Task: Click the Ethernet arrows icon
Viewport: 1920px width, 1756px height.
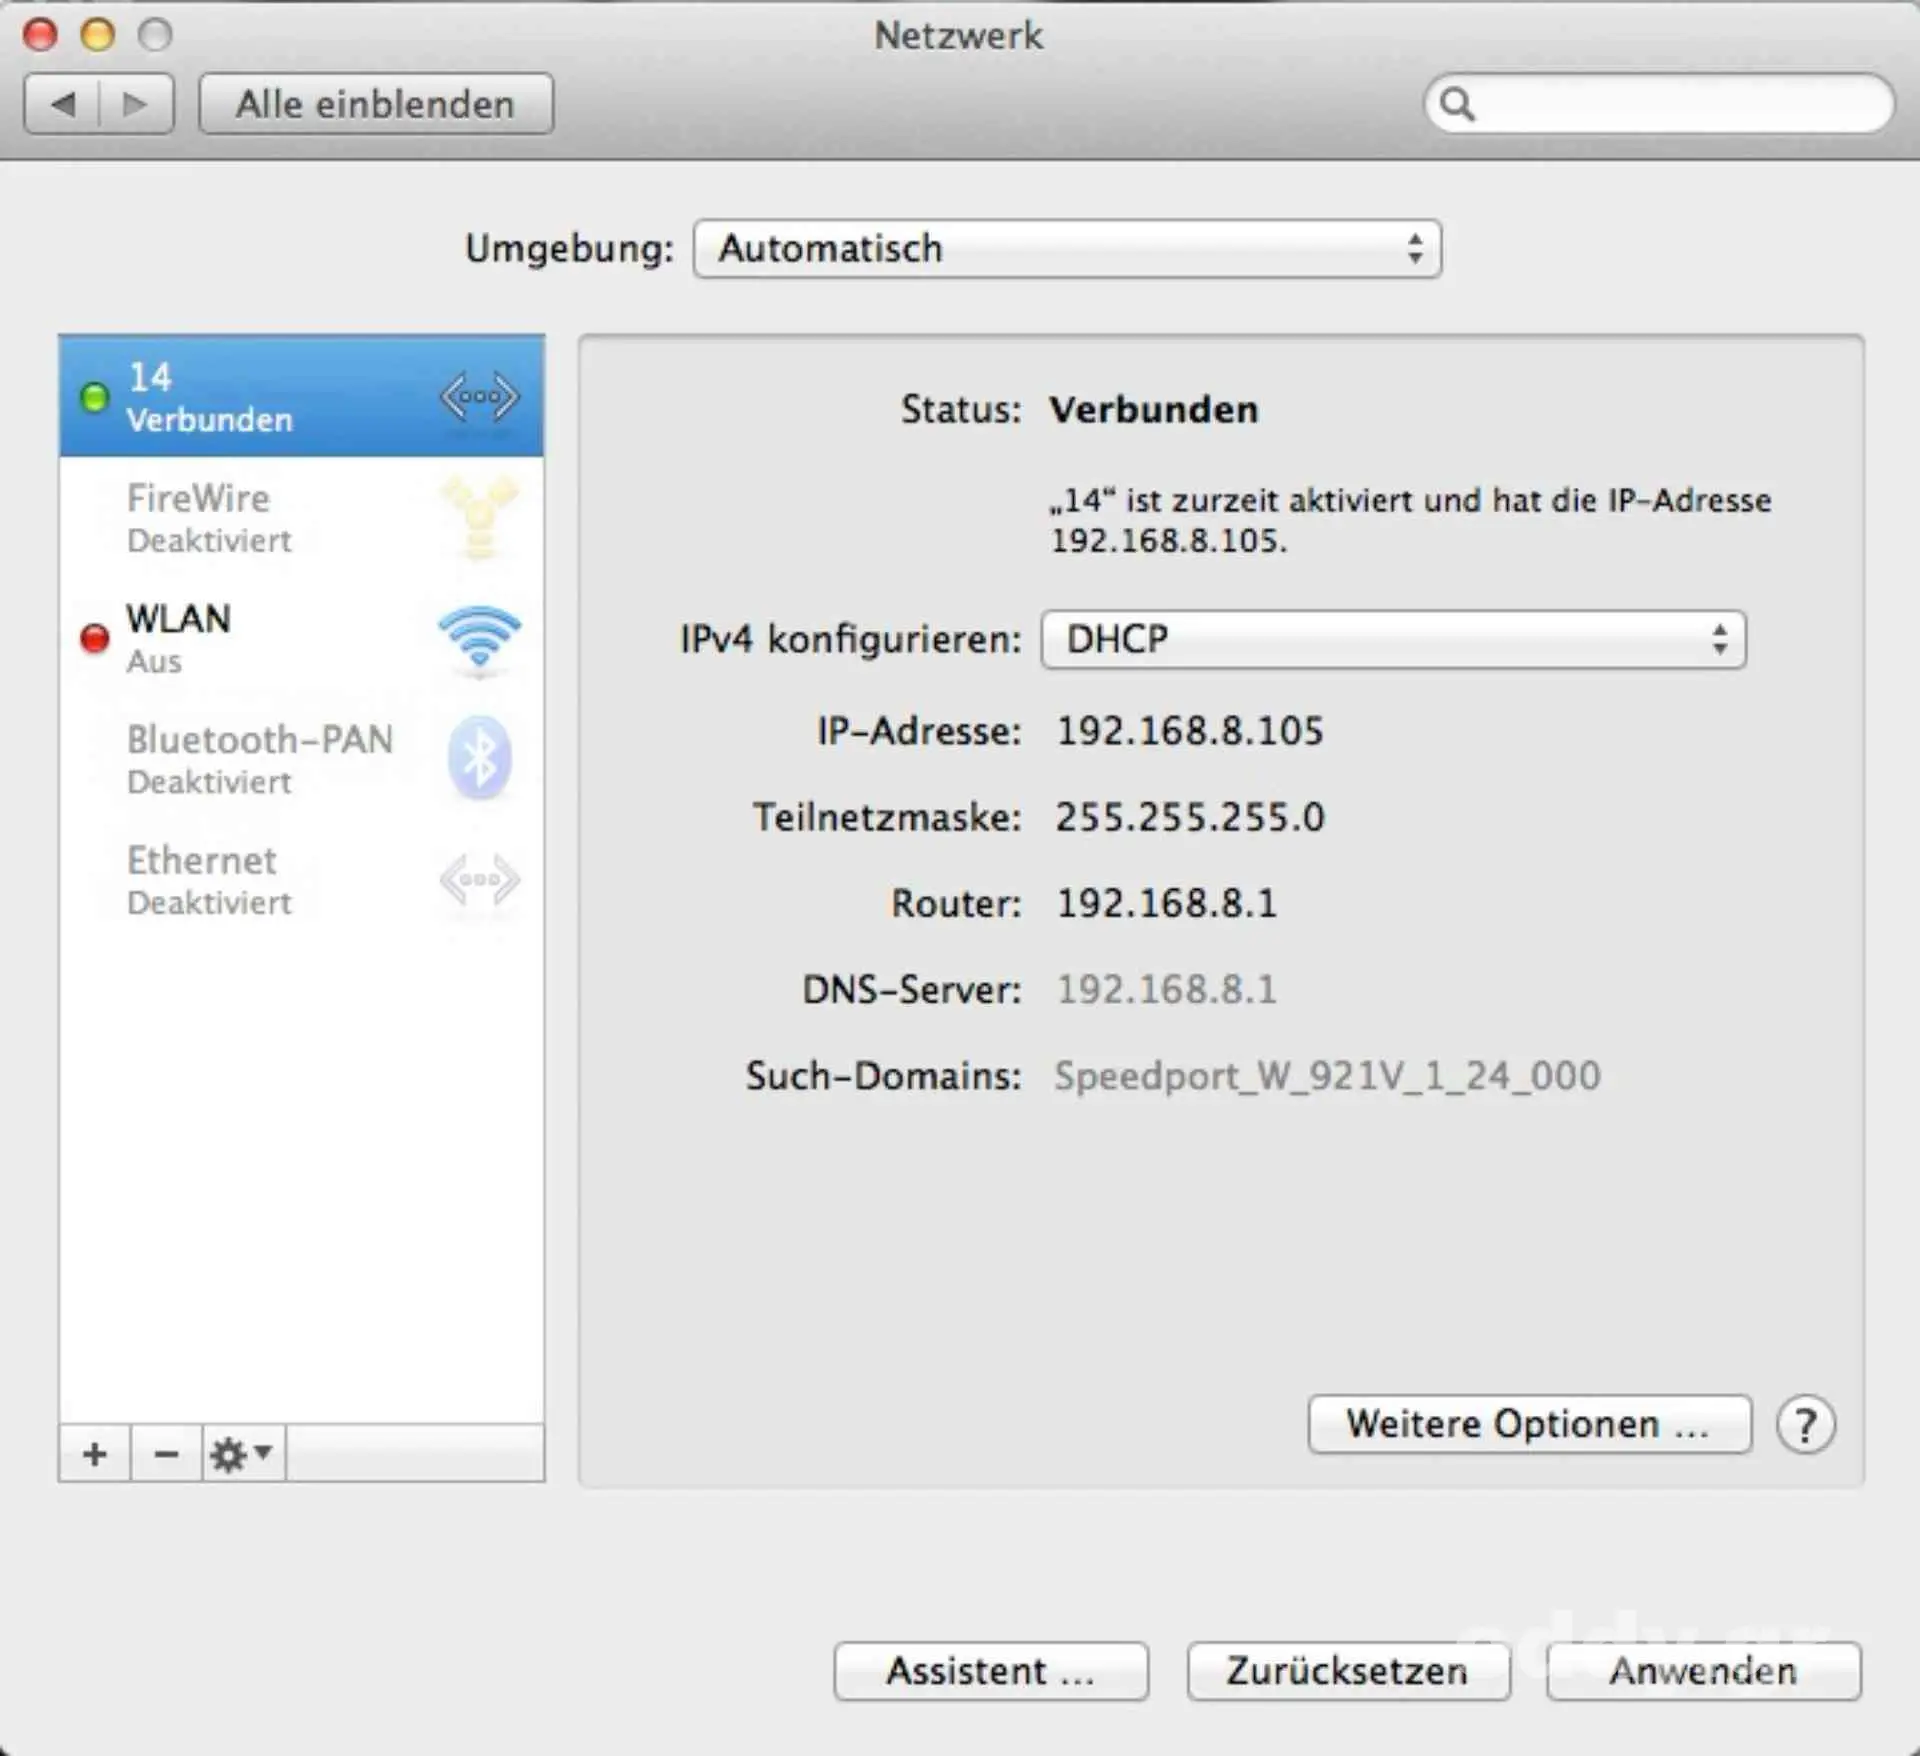Action: (x=479, y=880)
